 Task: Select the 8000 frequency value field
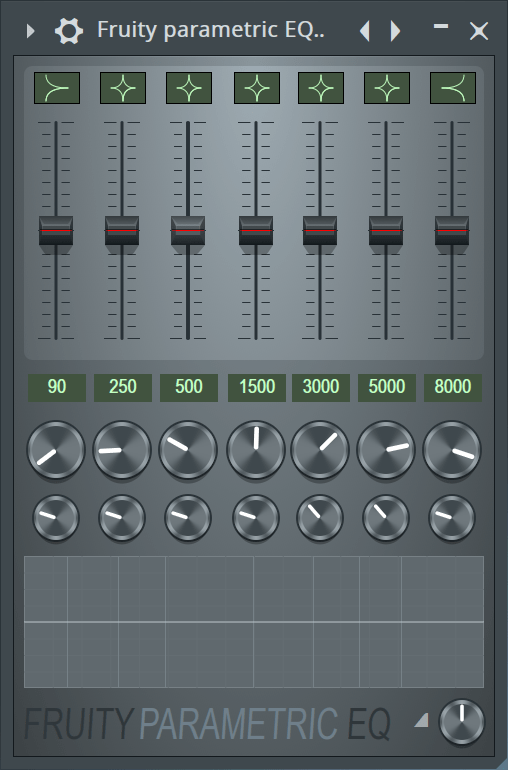pos(452,387)
